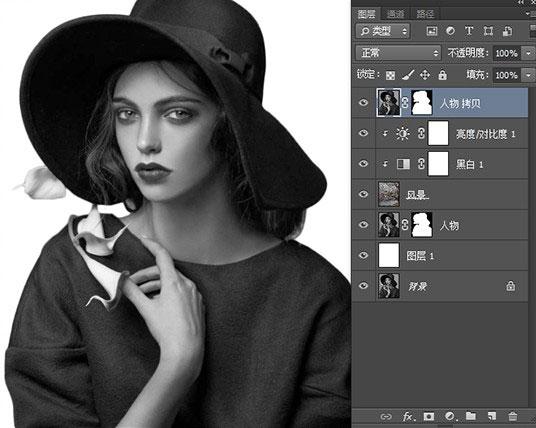
Task: Hide the 图层 1 layer
Action: [363, 255]
